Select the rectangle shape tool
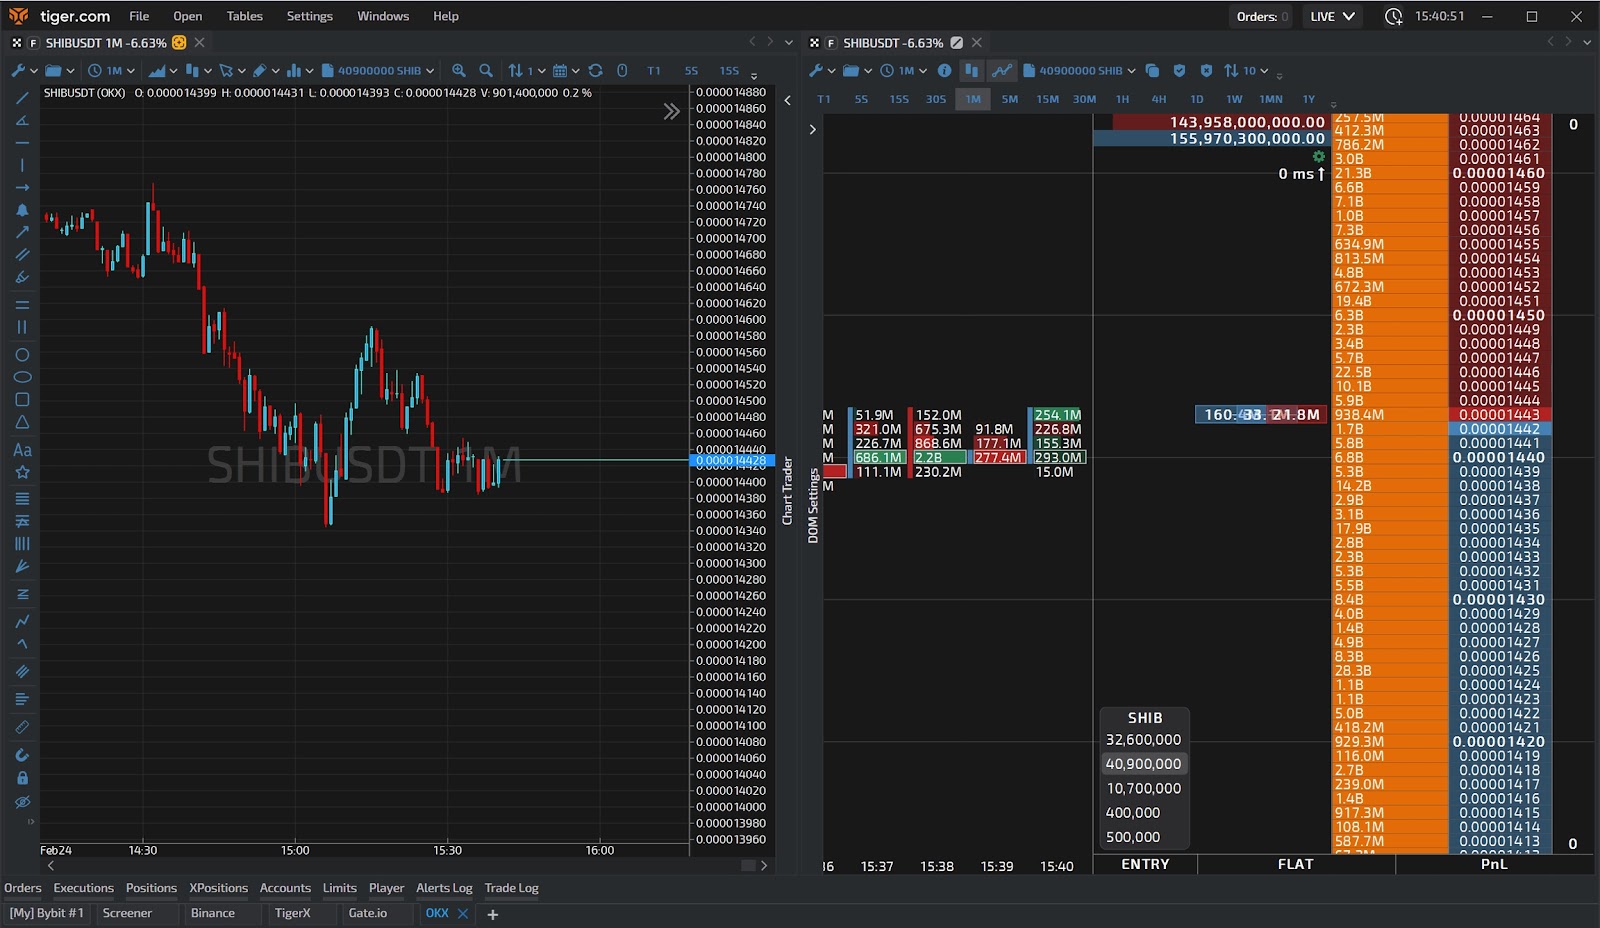Screen dimensions: 1600x928 pyautogui.click(x=22, y=399)
